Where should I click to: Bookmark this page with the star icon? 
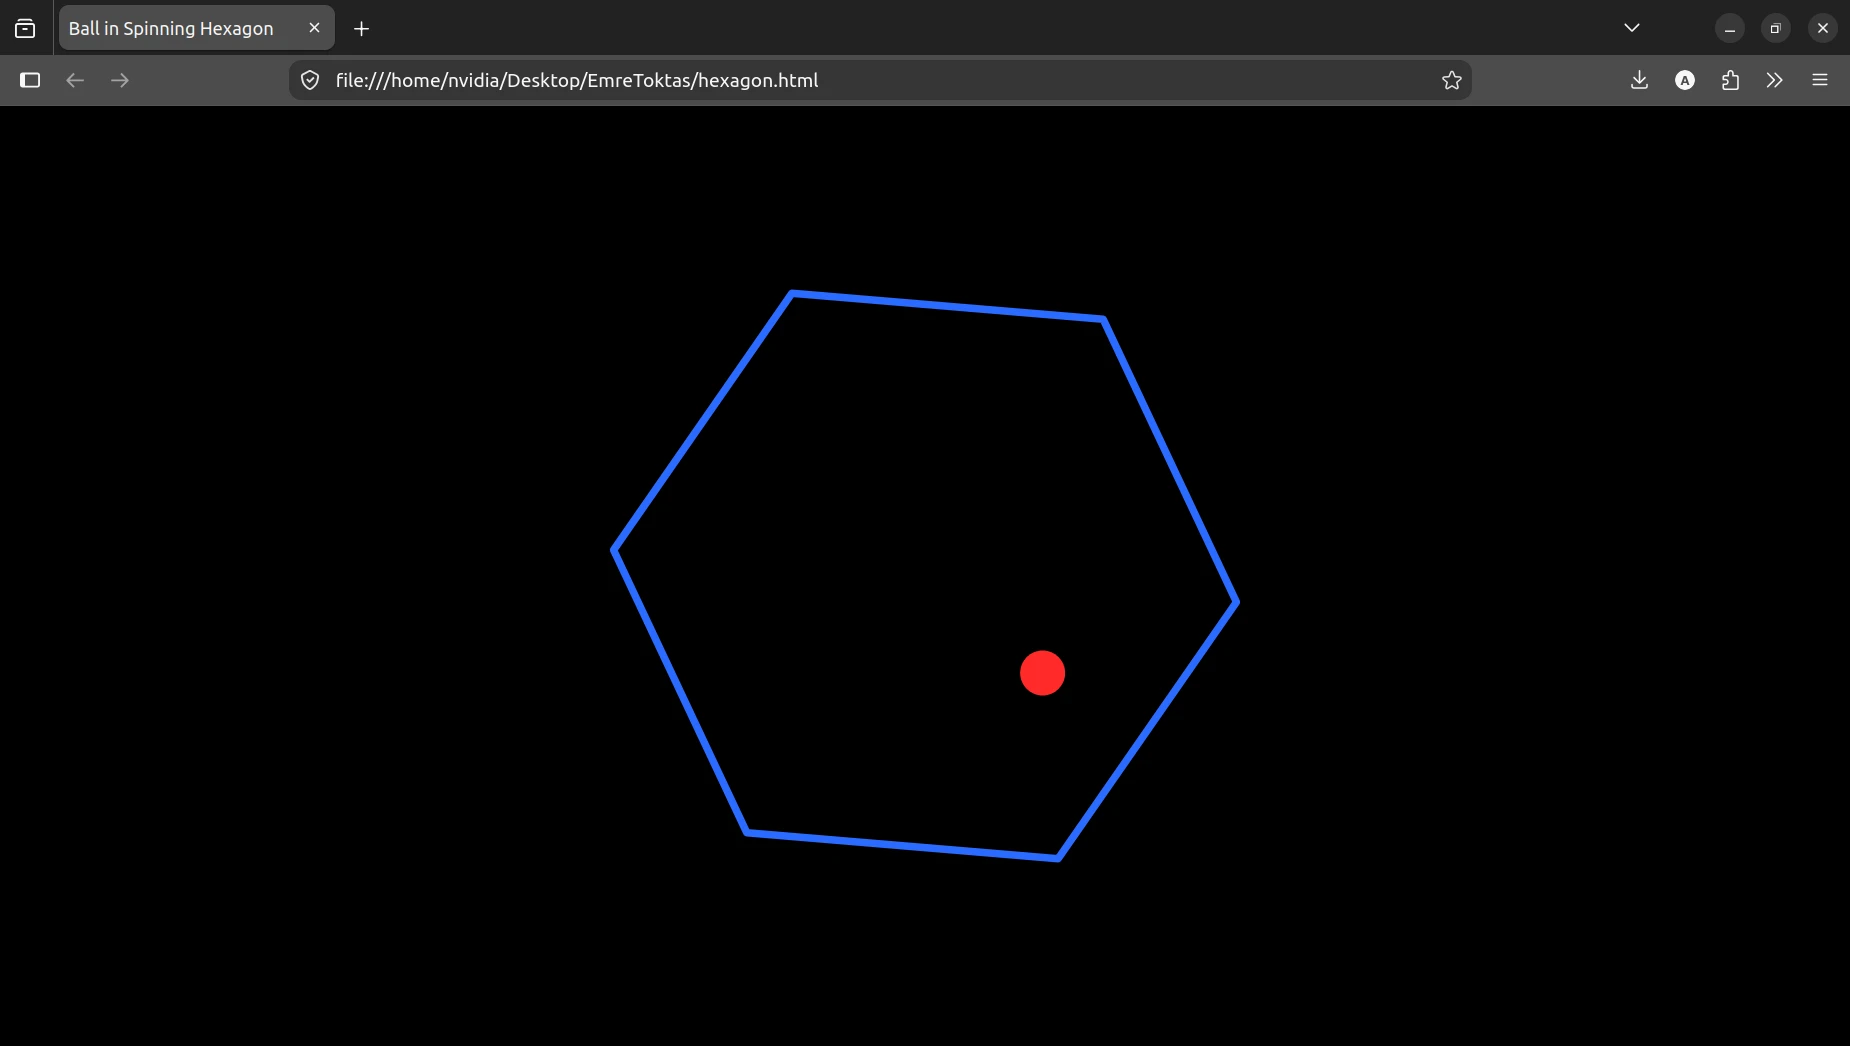point(1452,80)
